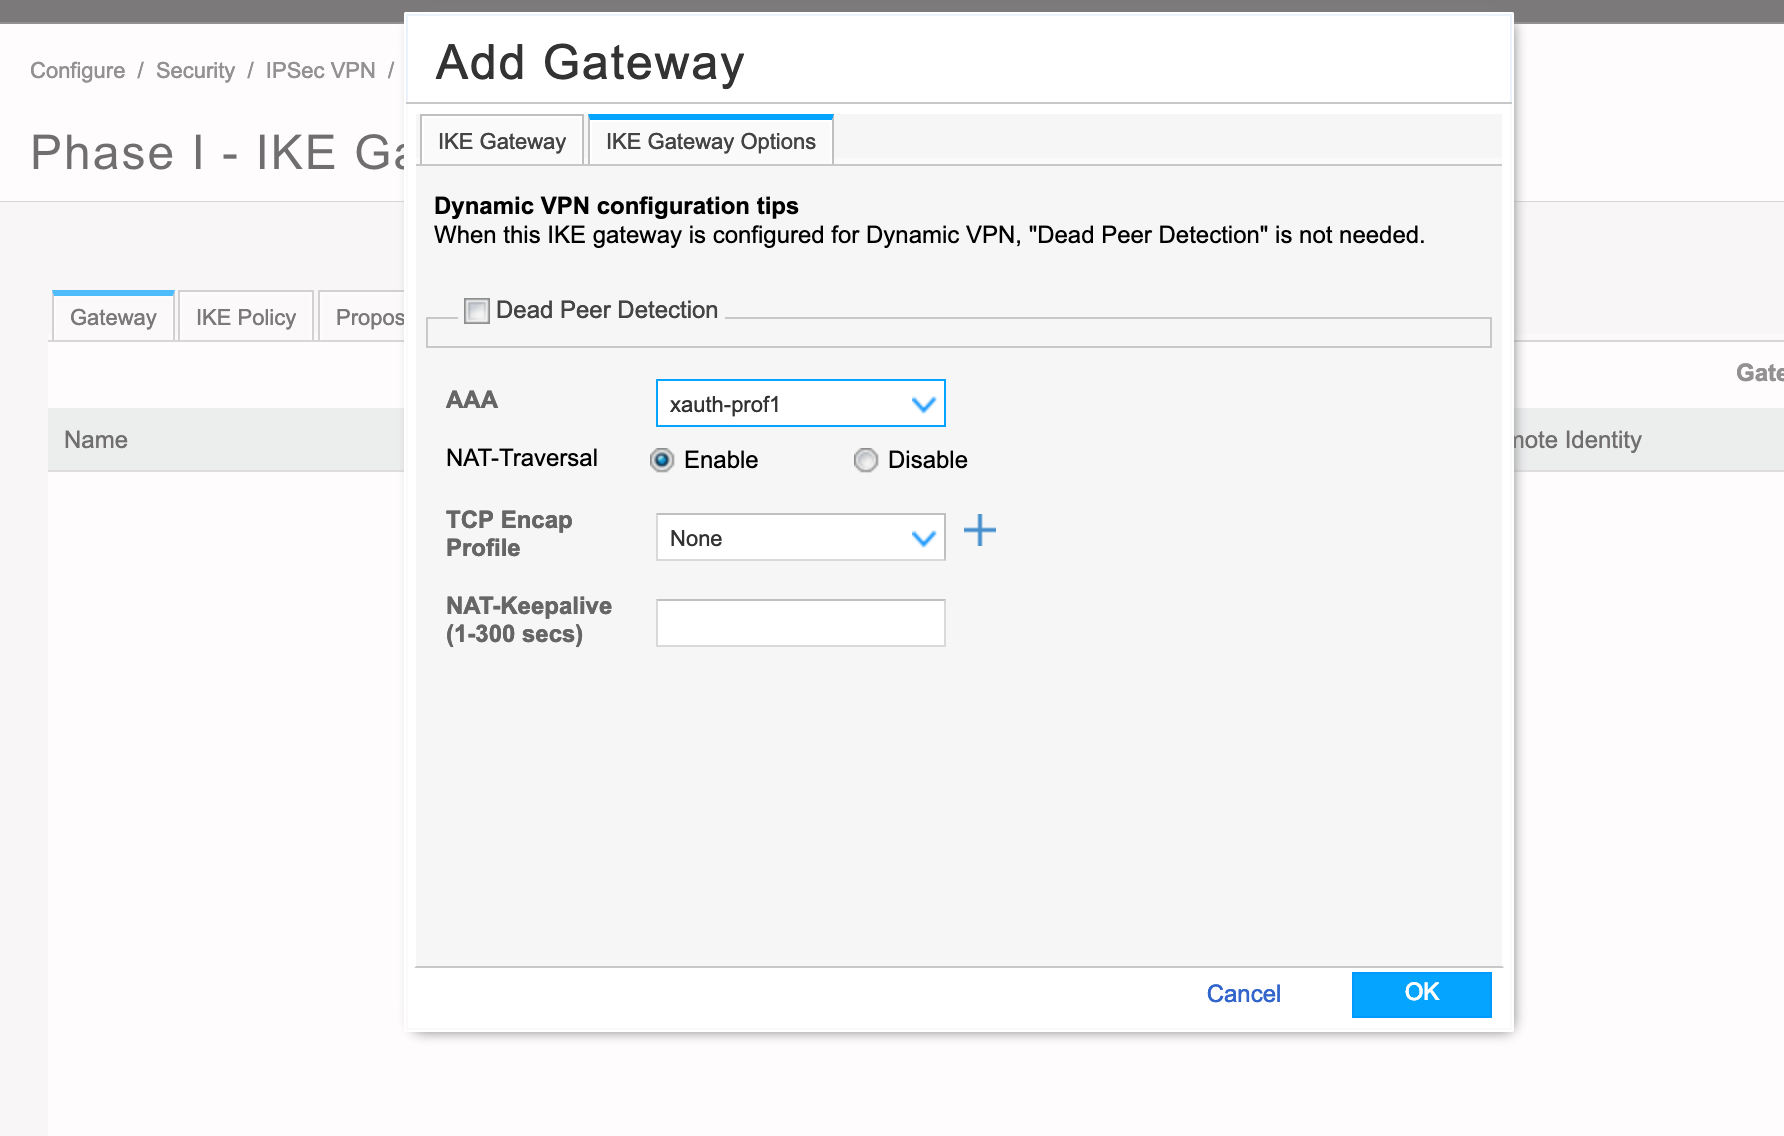Switch to the IKE Policy tab
Viewport: 1784px width, 1136px height.
(245, 316)
